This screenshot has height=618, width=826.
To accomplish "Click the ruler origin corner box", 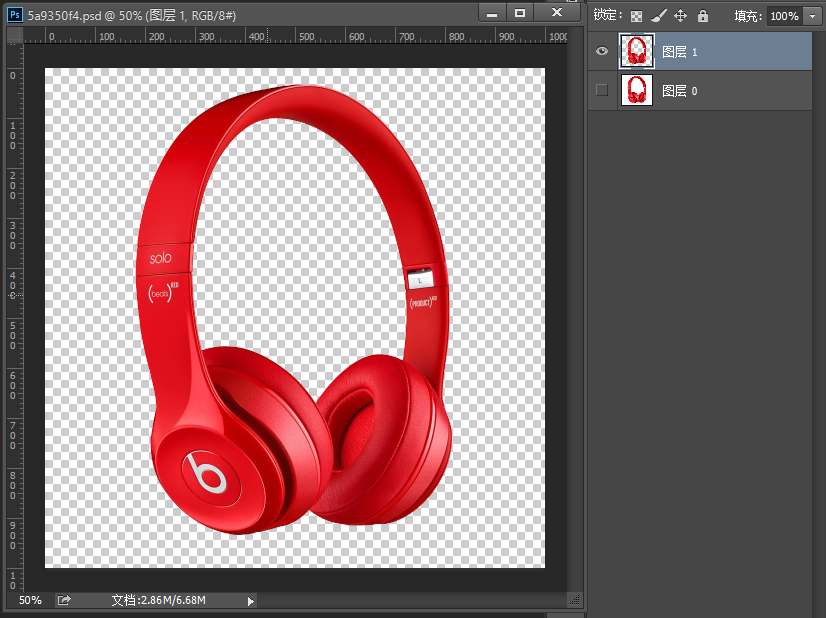I will point(15,35).
